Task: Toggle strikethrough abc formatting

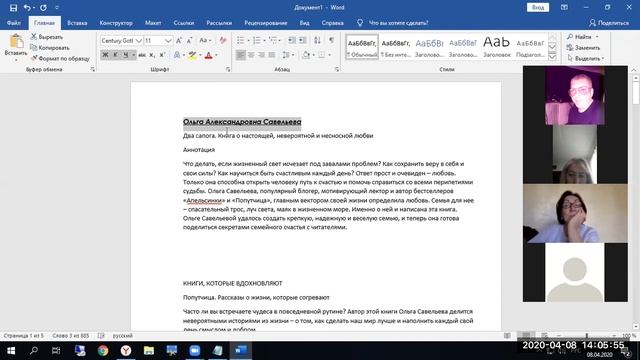Action: 142,55
